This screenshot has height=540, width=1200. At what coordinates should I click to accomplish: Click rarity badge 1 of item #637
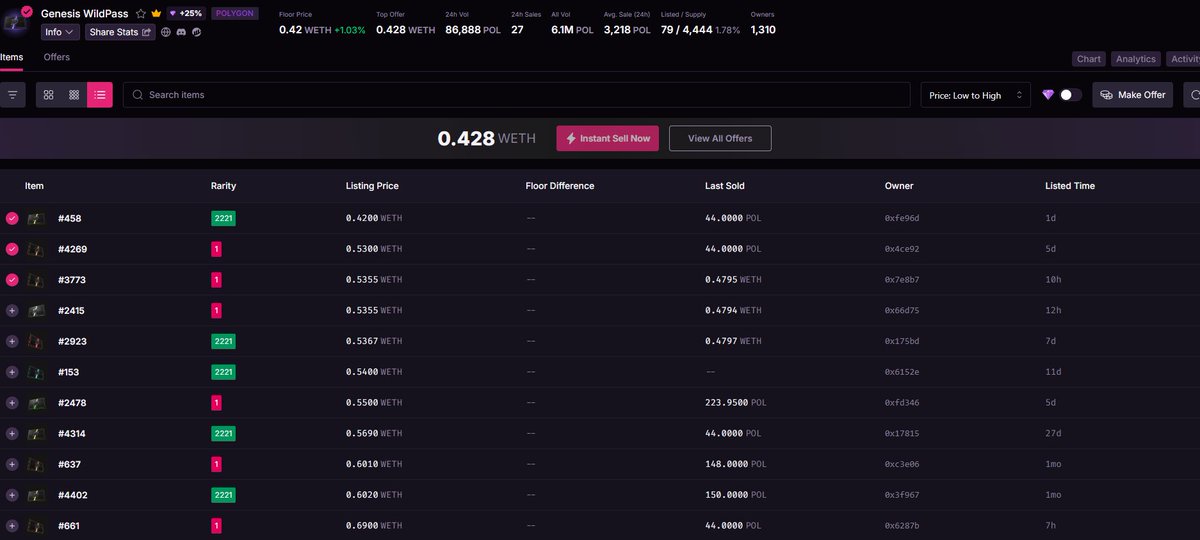coord(216,464)
